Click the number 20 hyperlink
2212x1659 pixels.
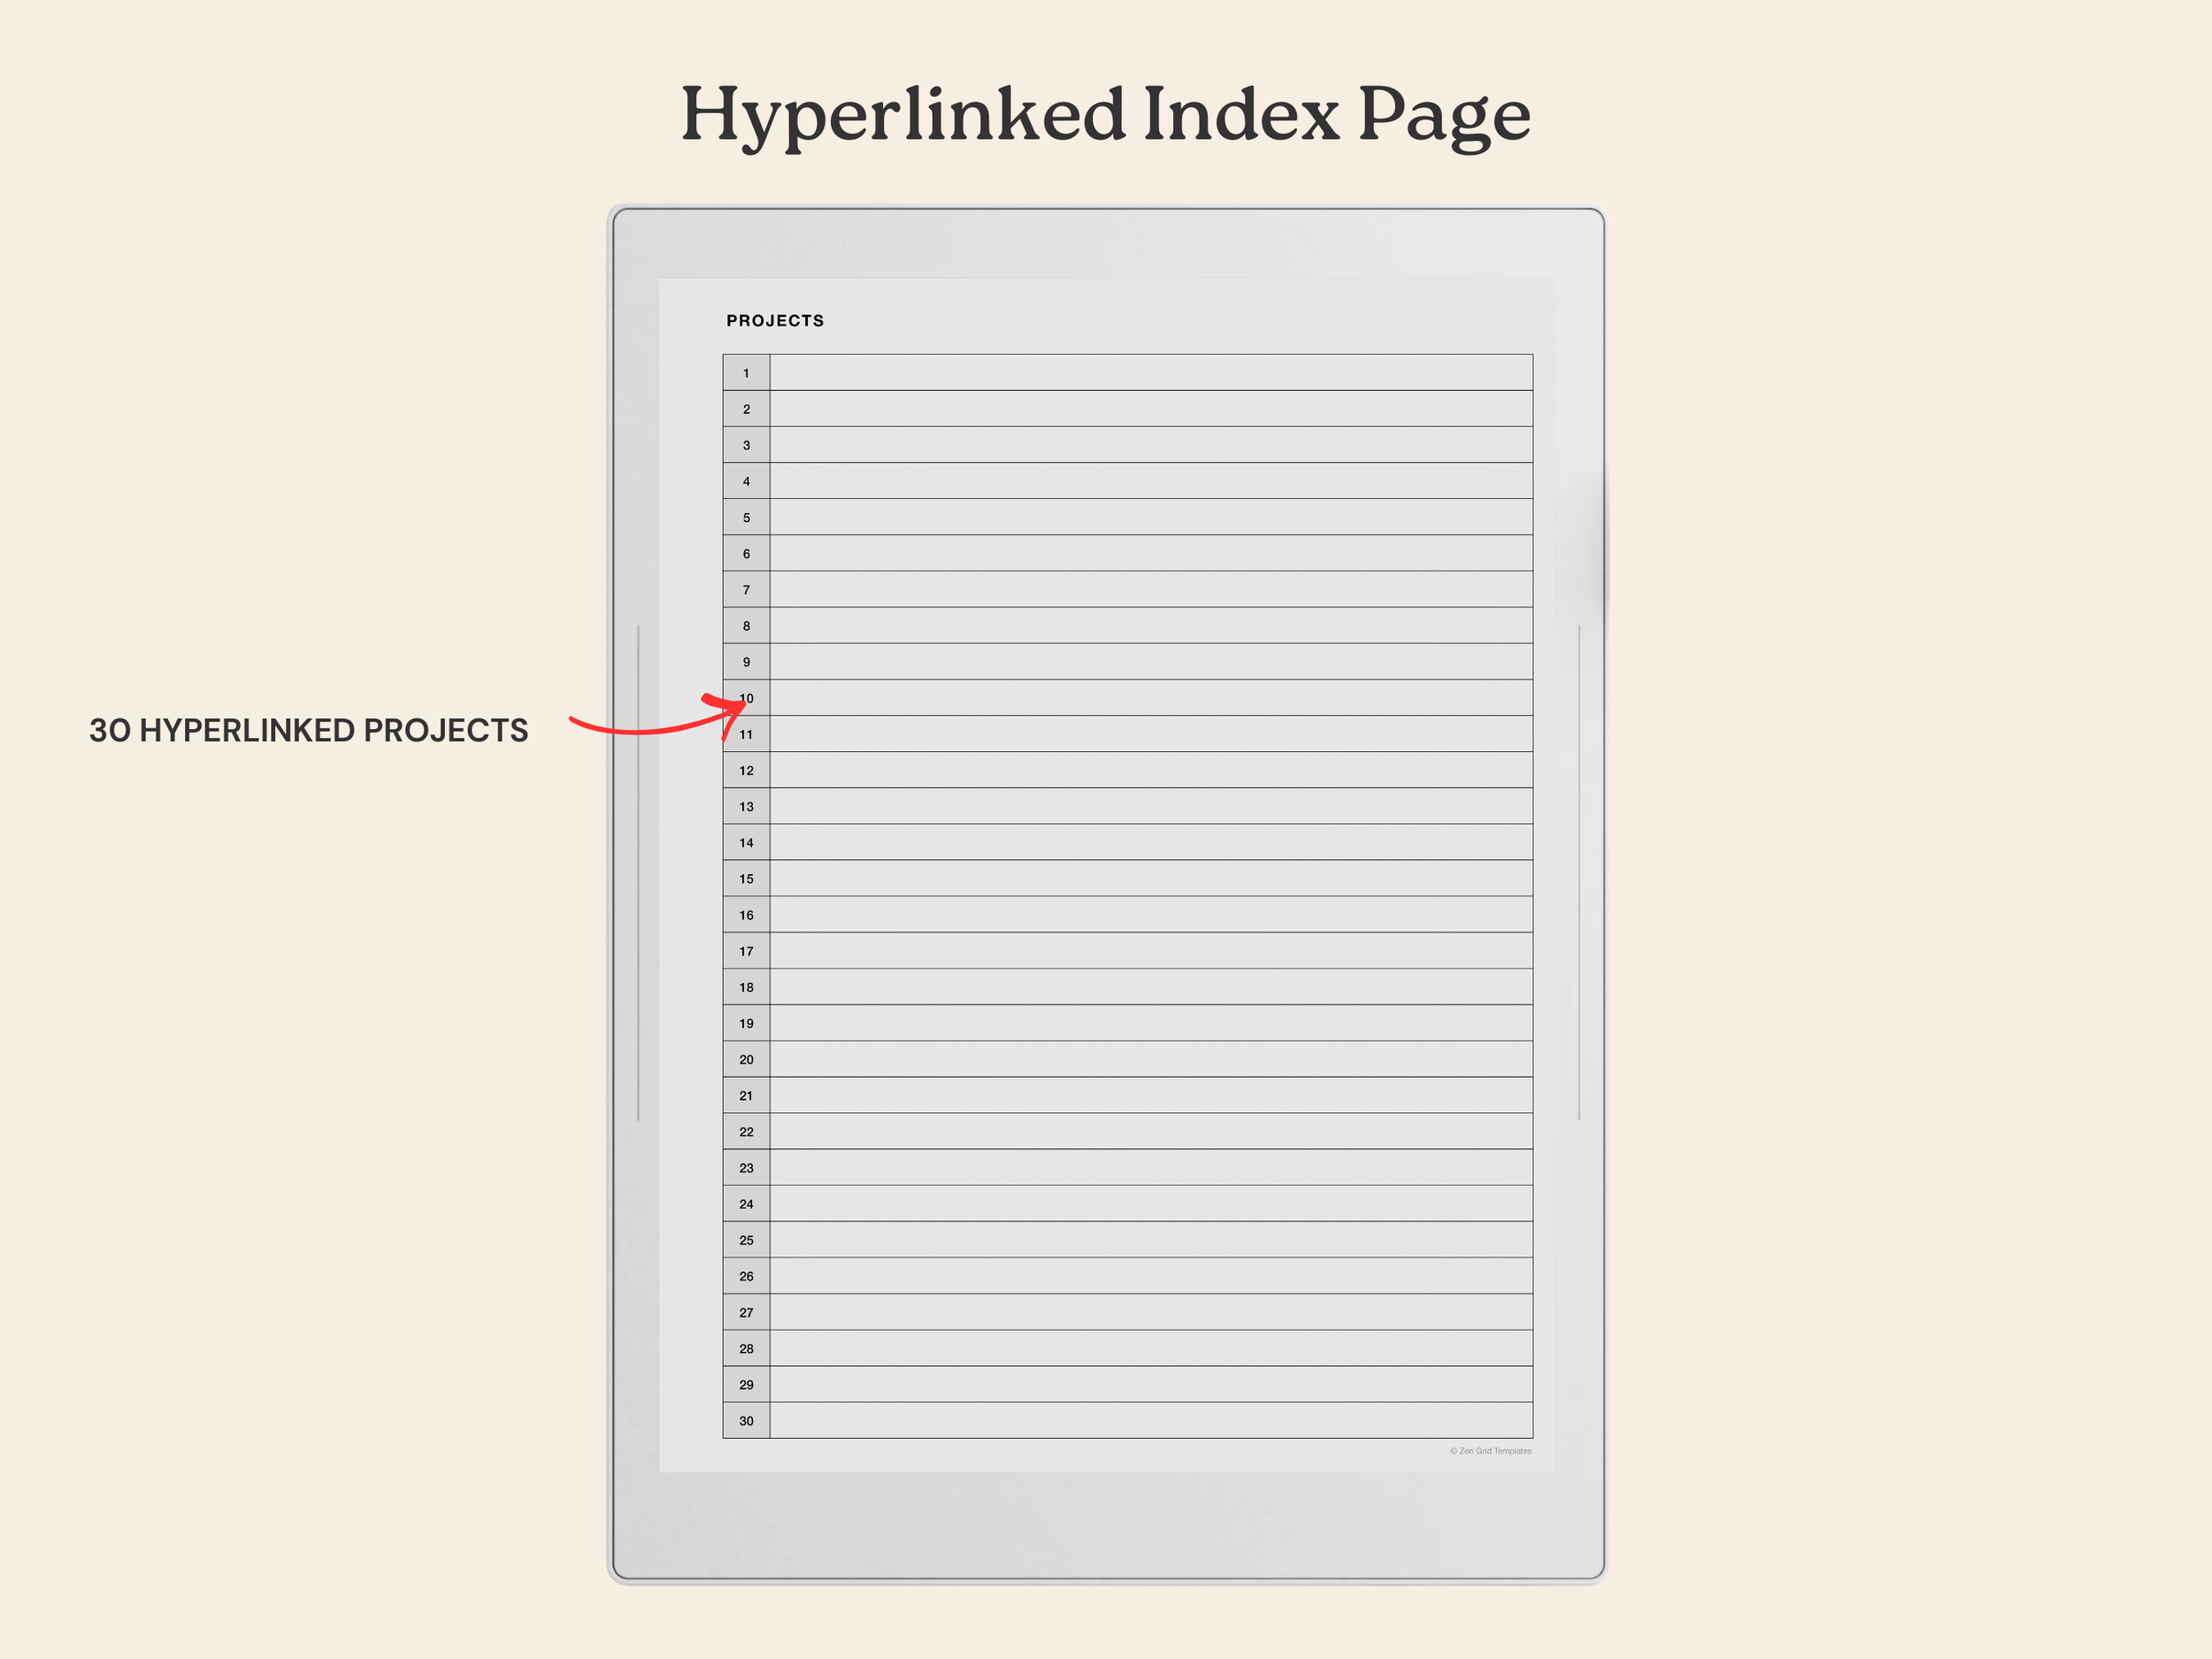tap(746, 1059)
